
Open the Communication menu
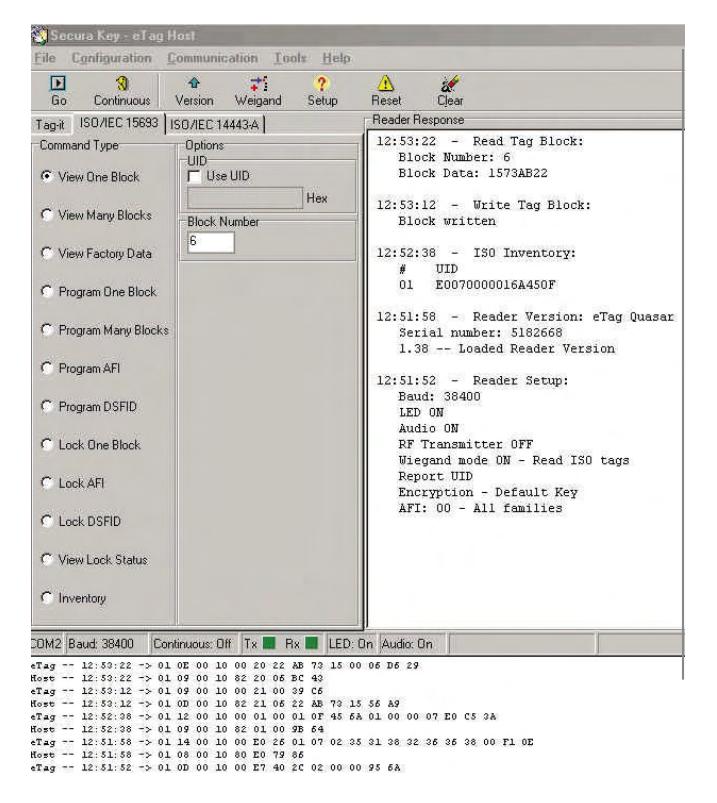(x=213, y=58)
